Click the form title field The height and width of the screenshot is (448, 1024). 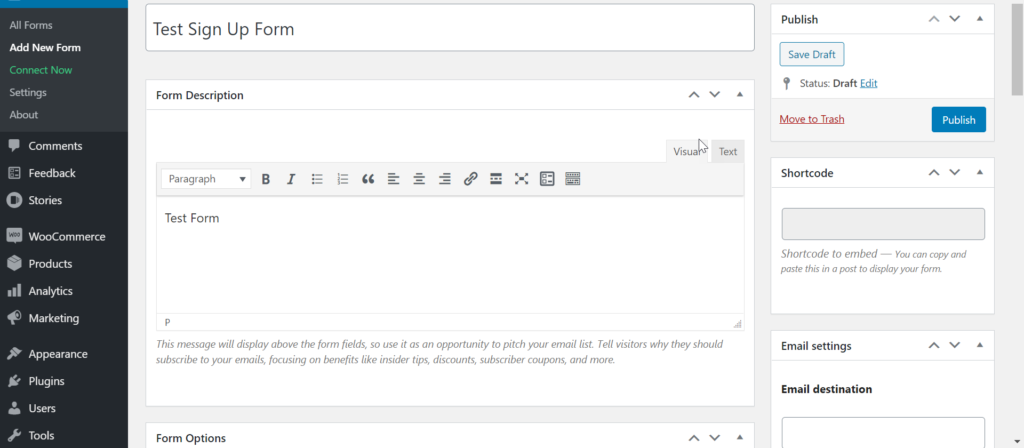click(450, 28)
